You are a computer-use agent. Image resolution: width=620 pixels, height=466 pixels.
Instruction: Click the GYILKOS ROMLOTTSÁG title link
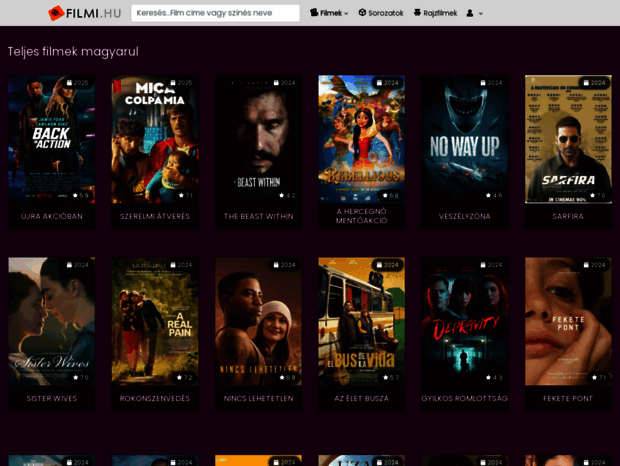(465, 398)
